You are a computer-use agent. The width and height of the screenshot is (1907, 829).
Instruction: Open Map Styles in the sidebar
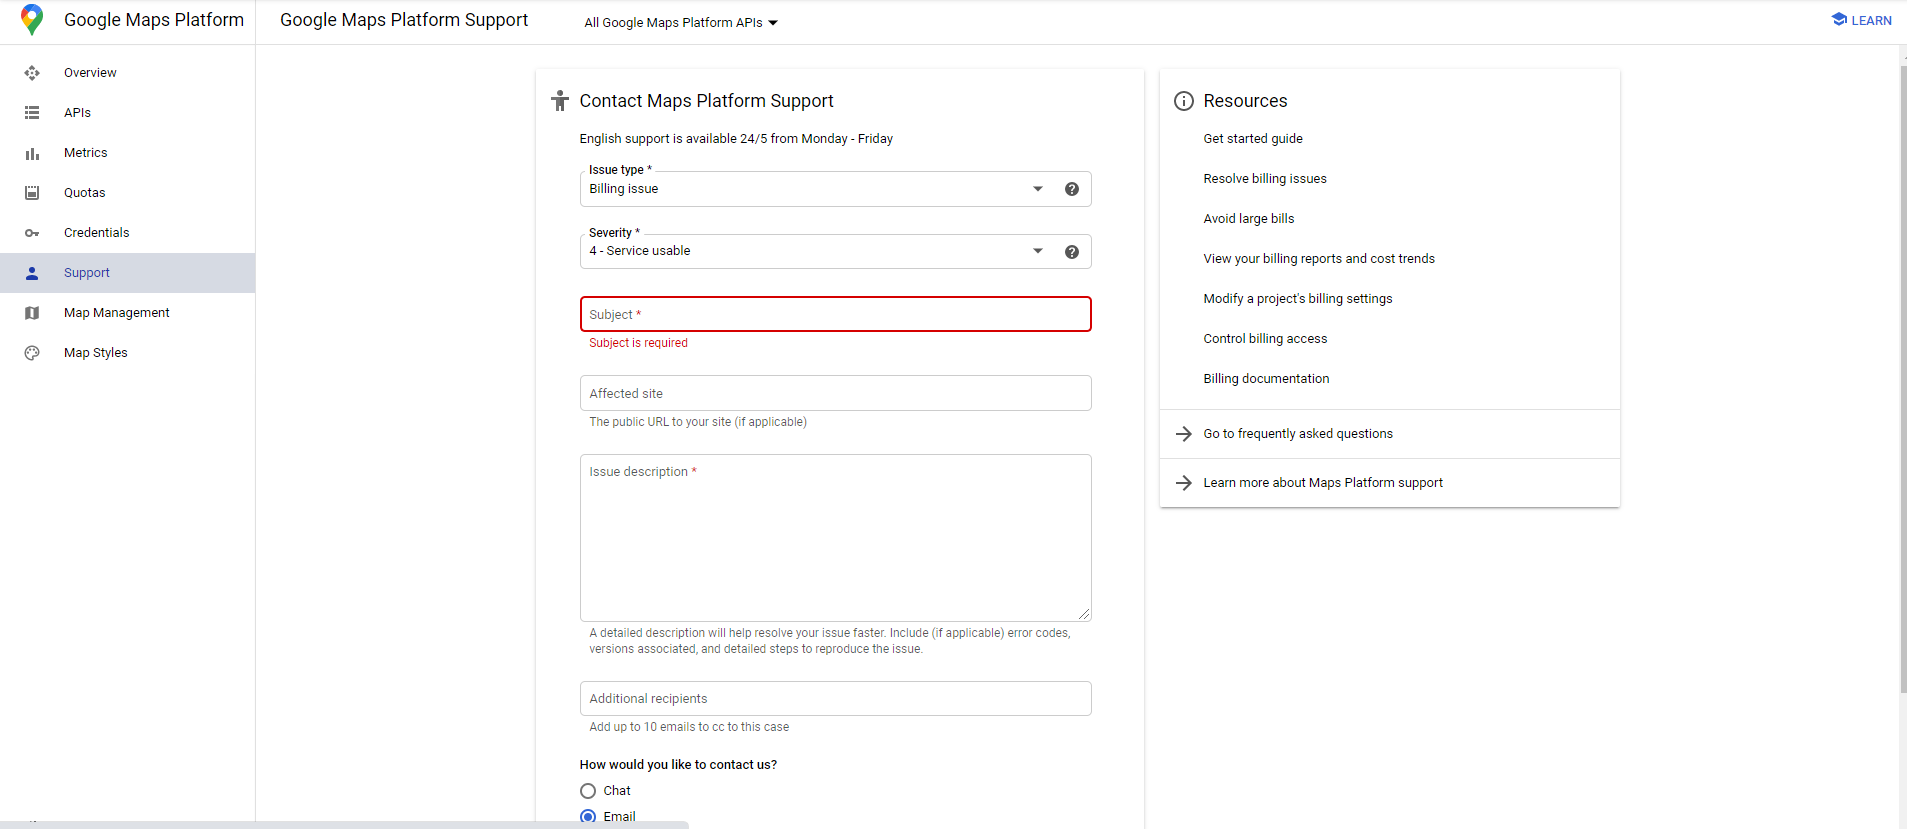127,353
